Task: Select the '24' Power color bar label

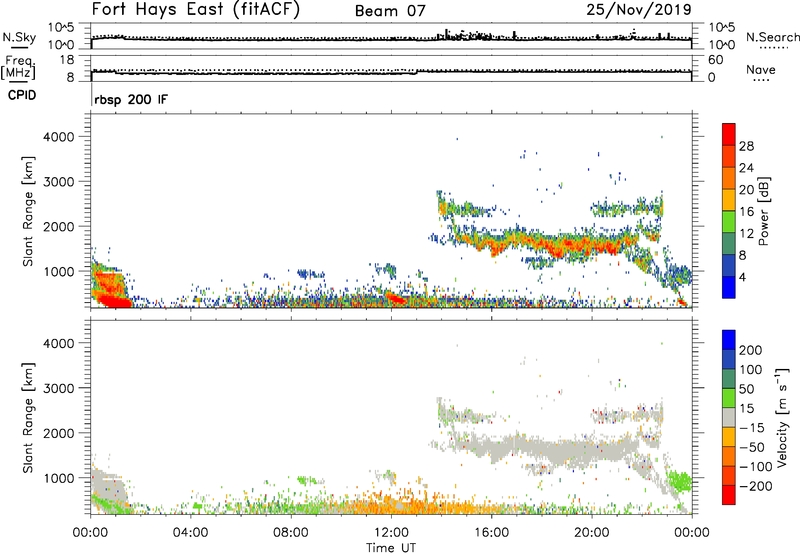Action: tap(746, 168)
